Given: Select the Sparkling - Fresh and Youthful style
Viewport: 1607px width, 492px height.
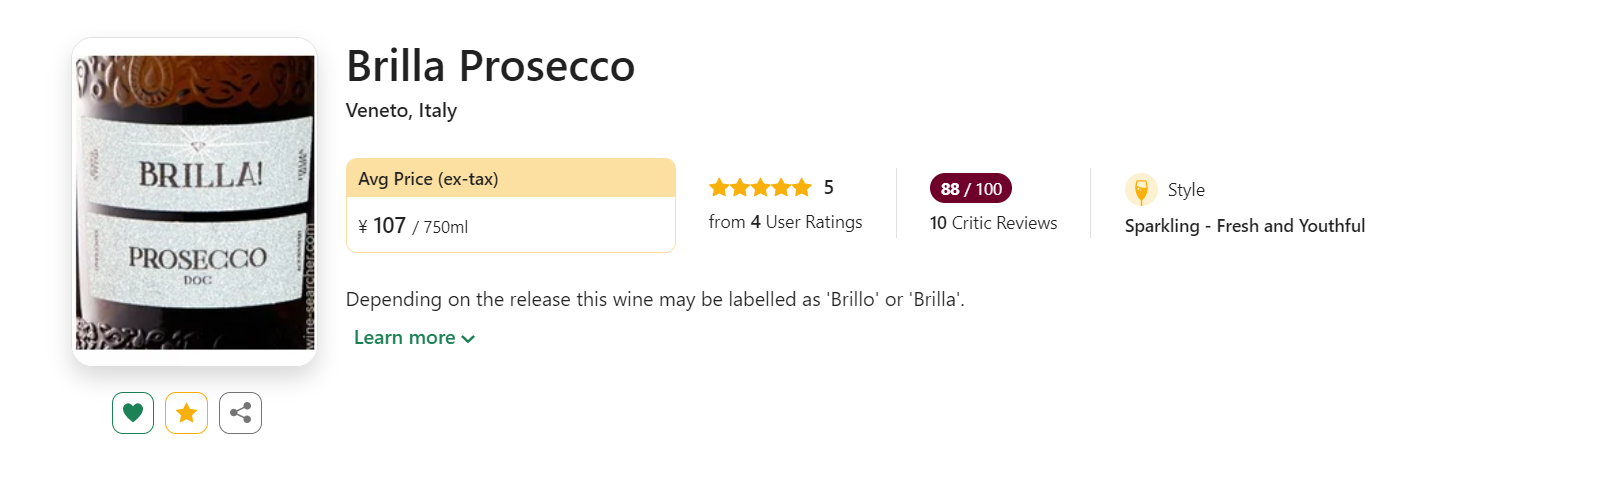Looking at the screenshot, I should coord(1244,226).
